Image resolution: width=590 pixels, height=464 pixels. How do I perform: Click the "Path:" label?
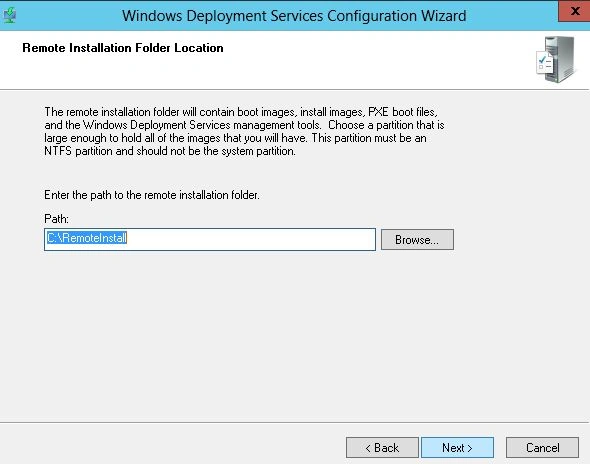tap(56, 219)
